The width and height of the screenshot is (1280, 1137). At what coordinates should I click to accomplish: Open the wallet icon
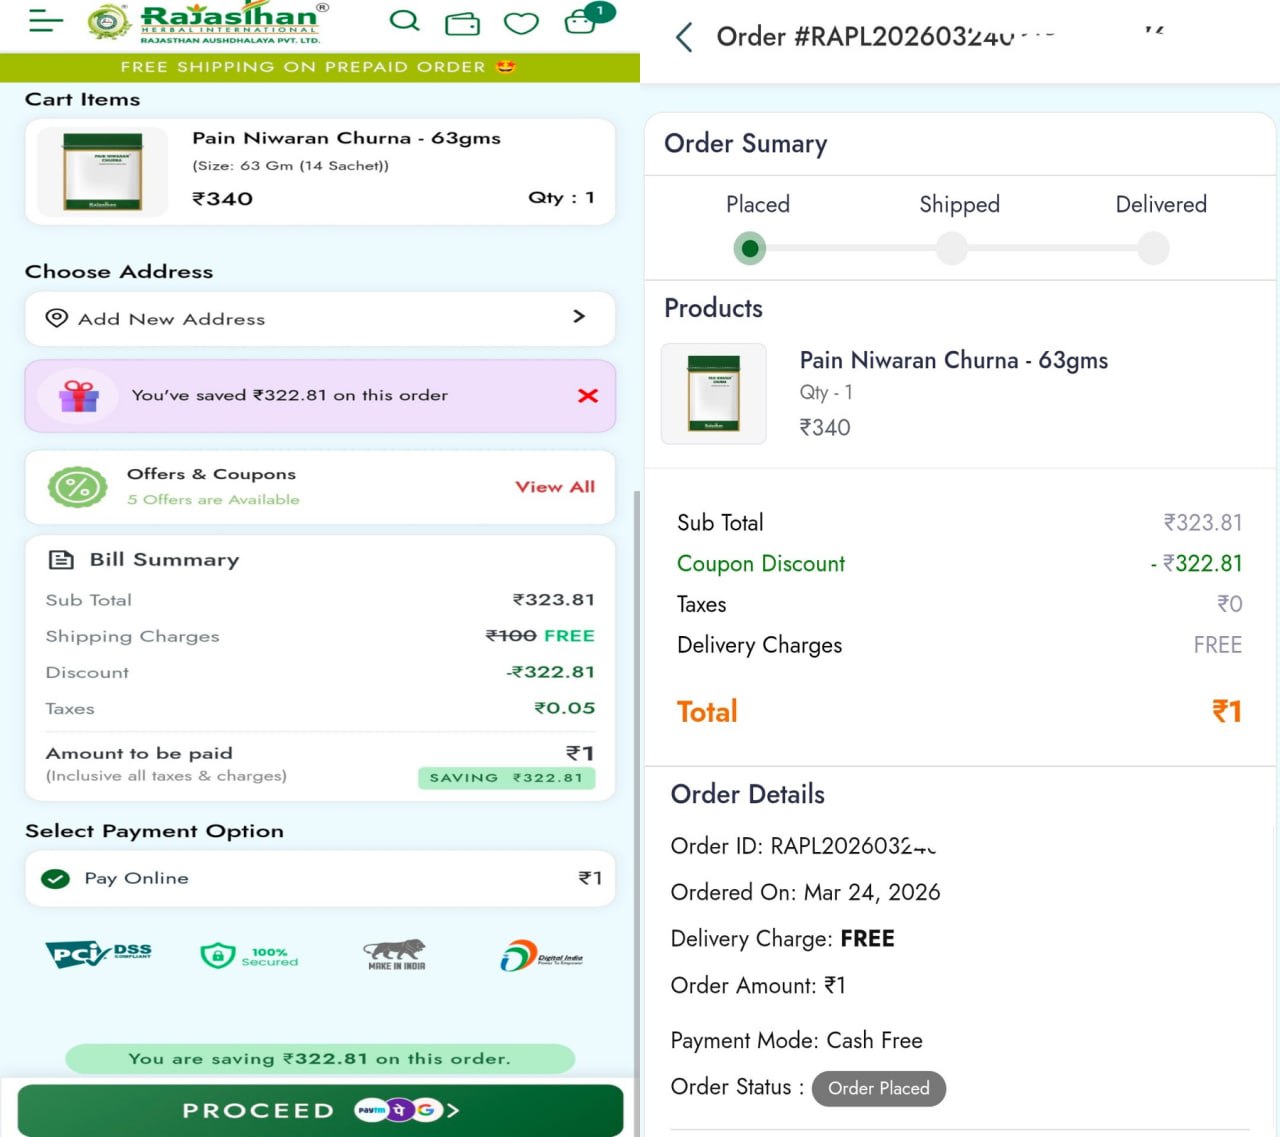[x=462, y=23]
